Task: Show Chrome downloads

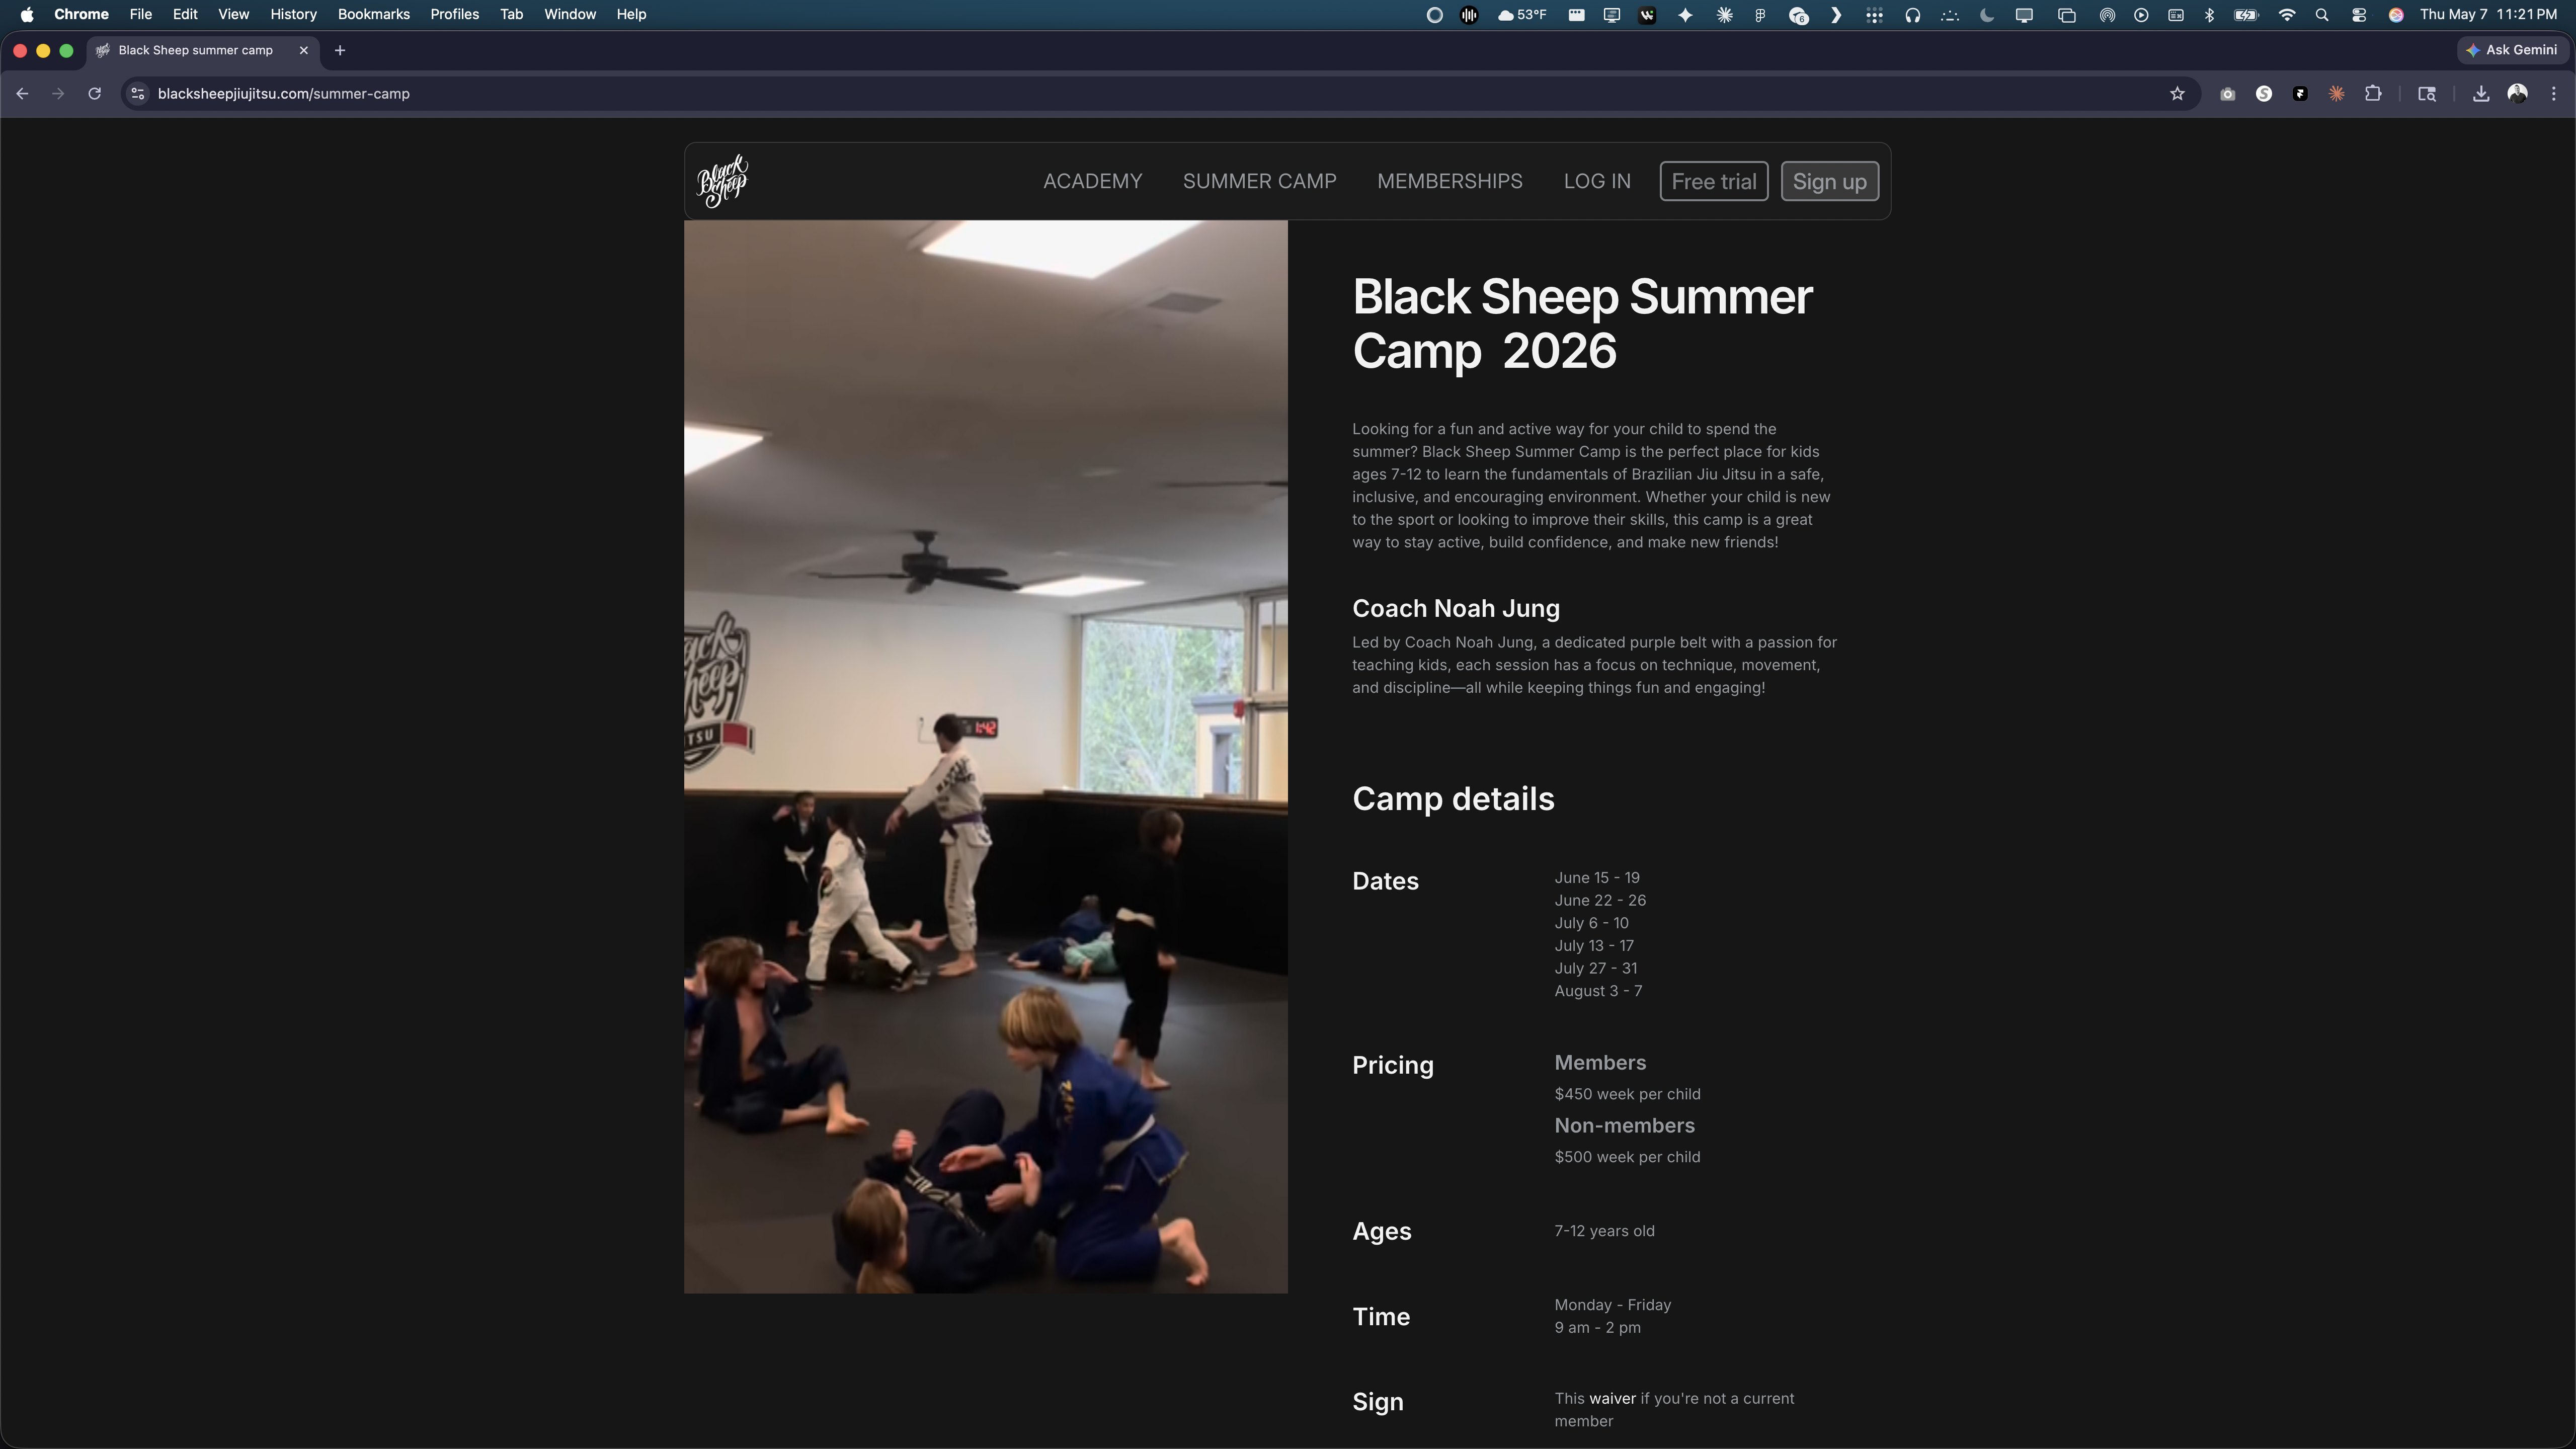Action: pos(2481,94)
